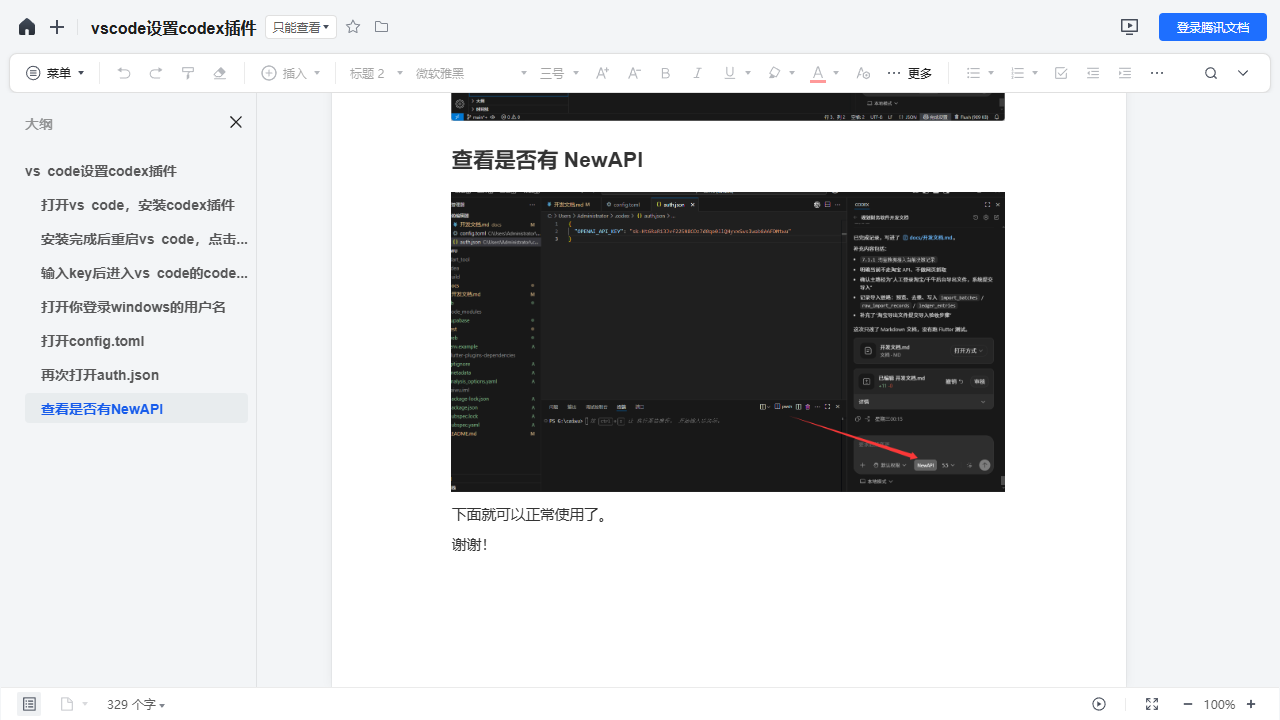Expand bulleted list style arrow
This screenshot has width=1280, height=720.
(991, 73)
